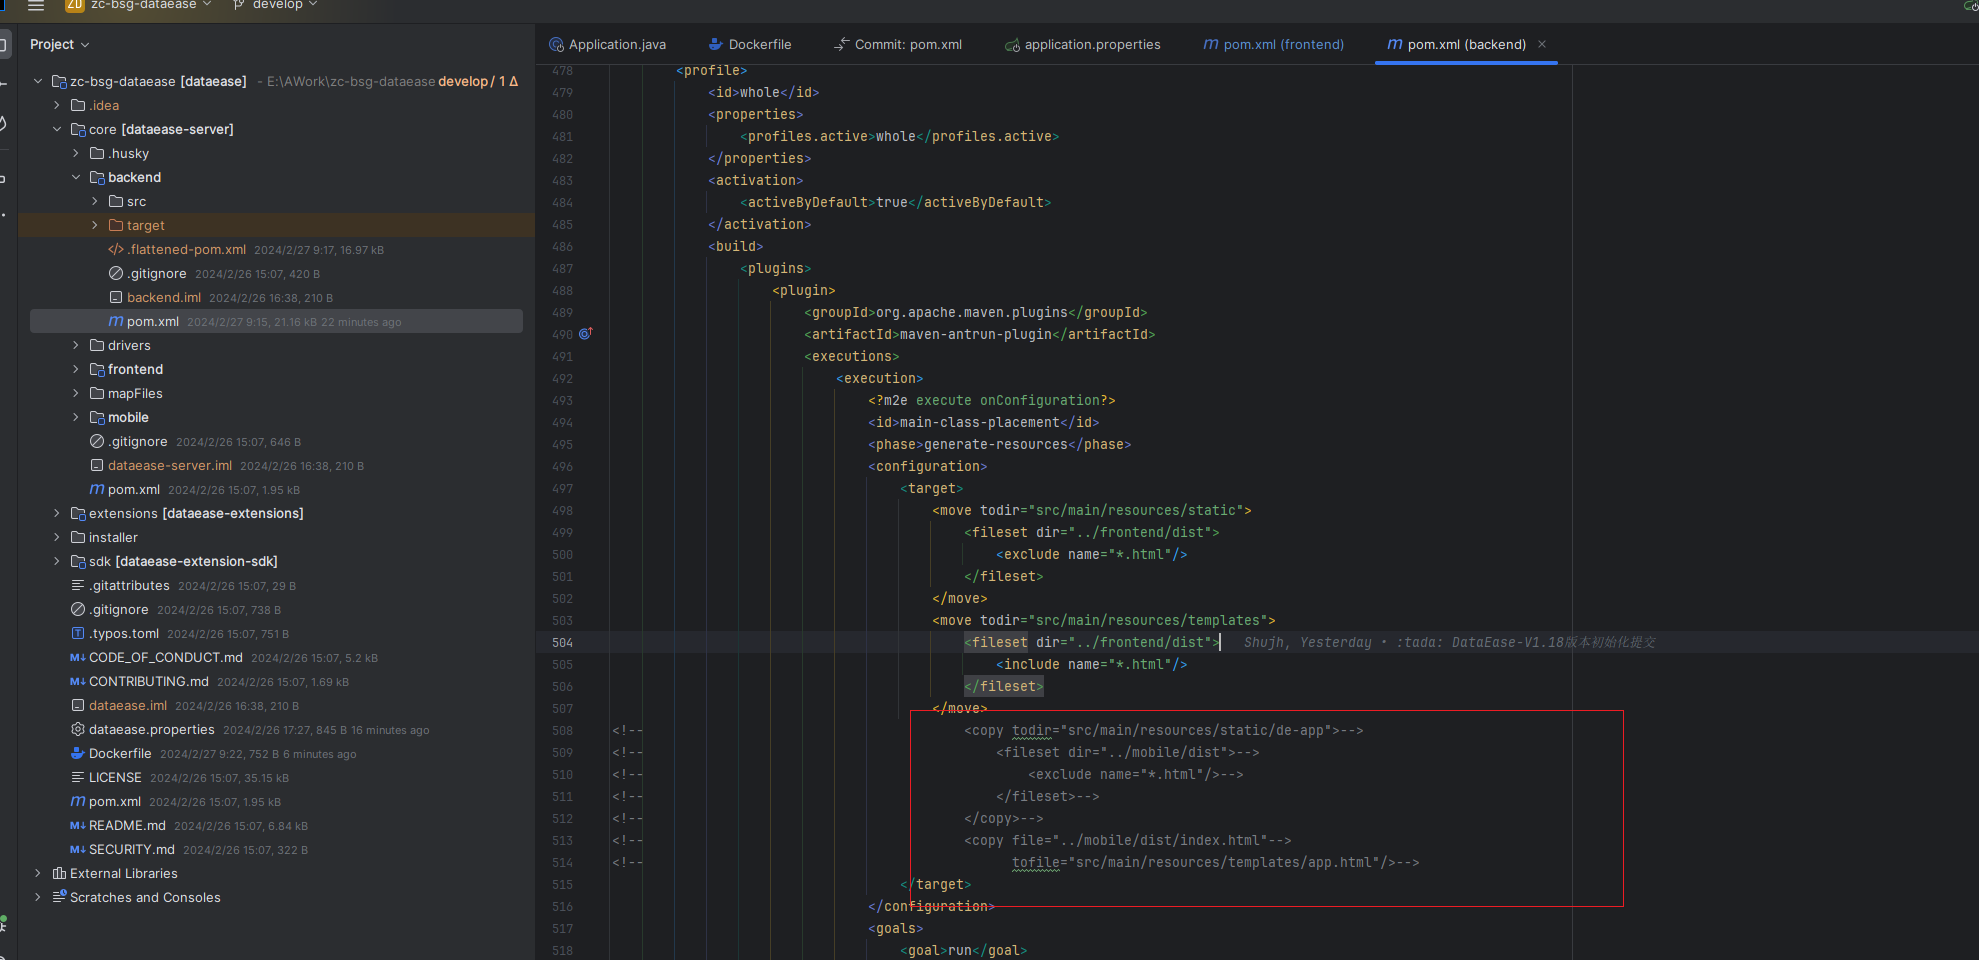Click the inline blame annotation 'Shujh, Yesterday'
The image size is (1979, 960).
(1307, 643)
